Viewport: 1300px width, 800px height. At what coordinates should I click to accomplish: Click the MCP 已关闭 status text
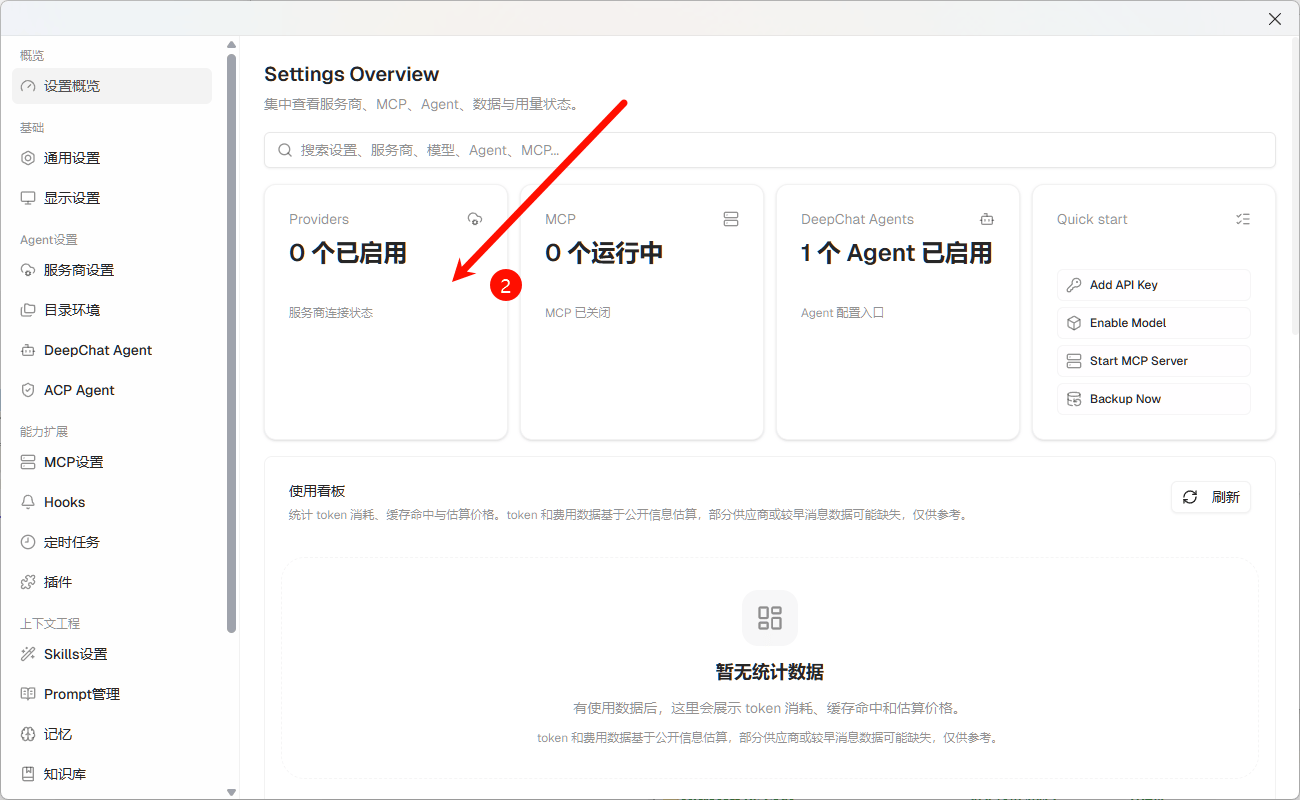(578, 313)
